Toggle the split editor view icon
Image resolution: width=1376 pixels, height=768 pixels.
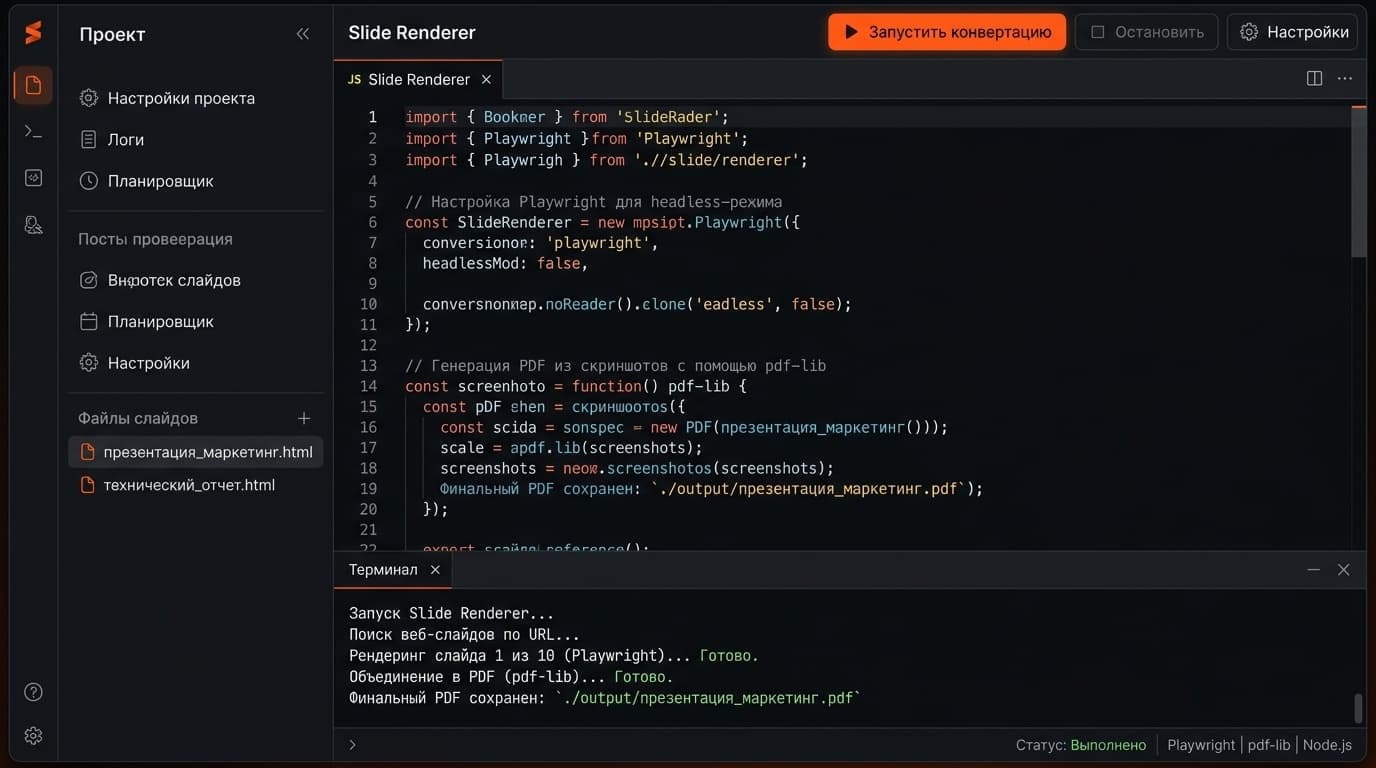coord(1313,77)
